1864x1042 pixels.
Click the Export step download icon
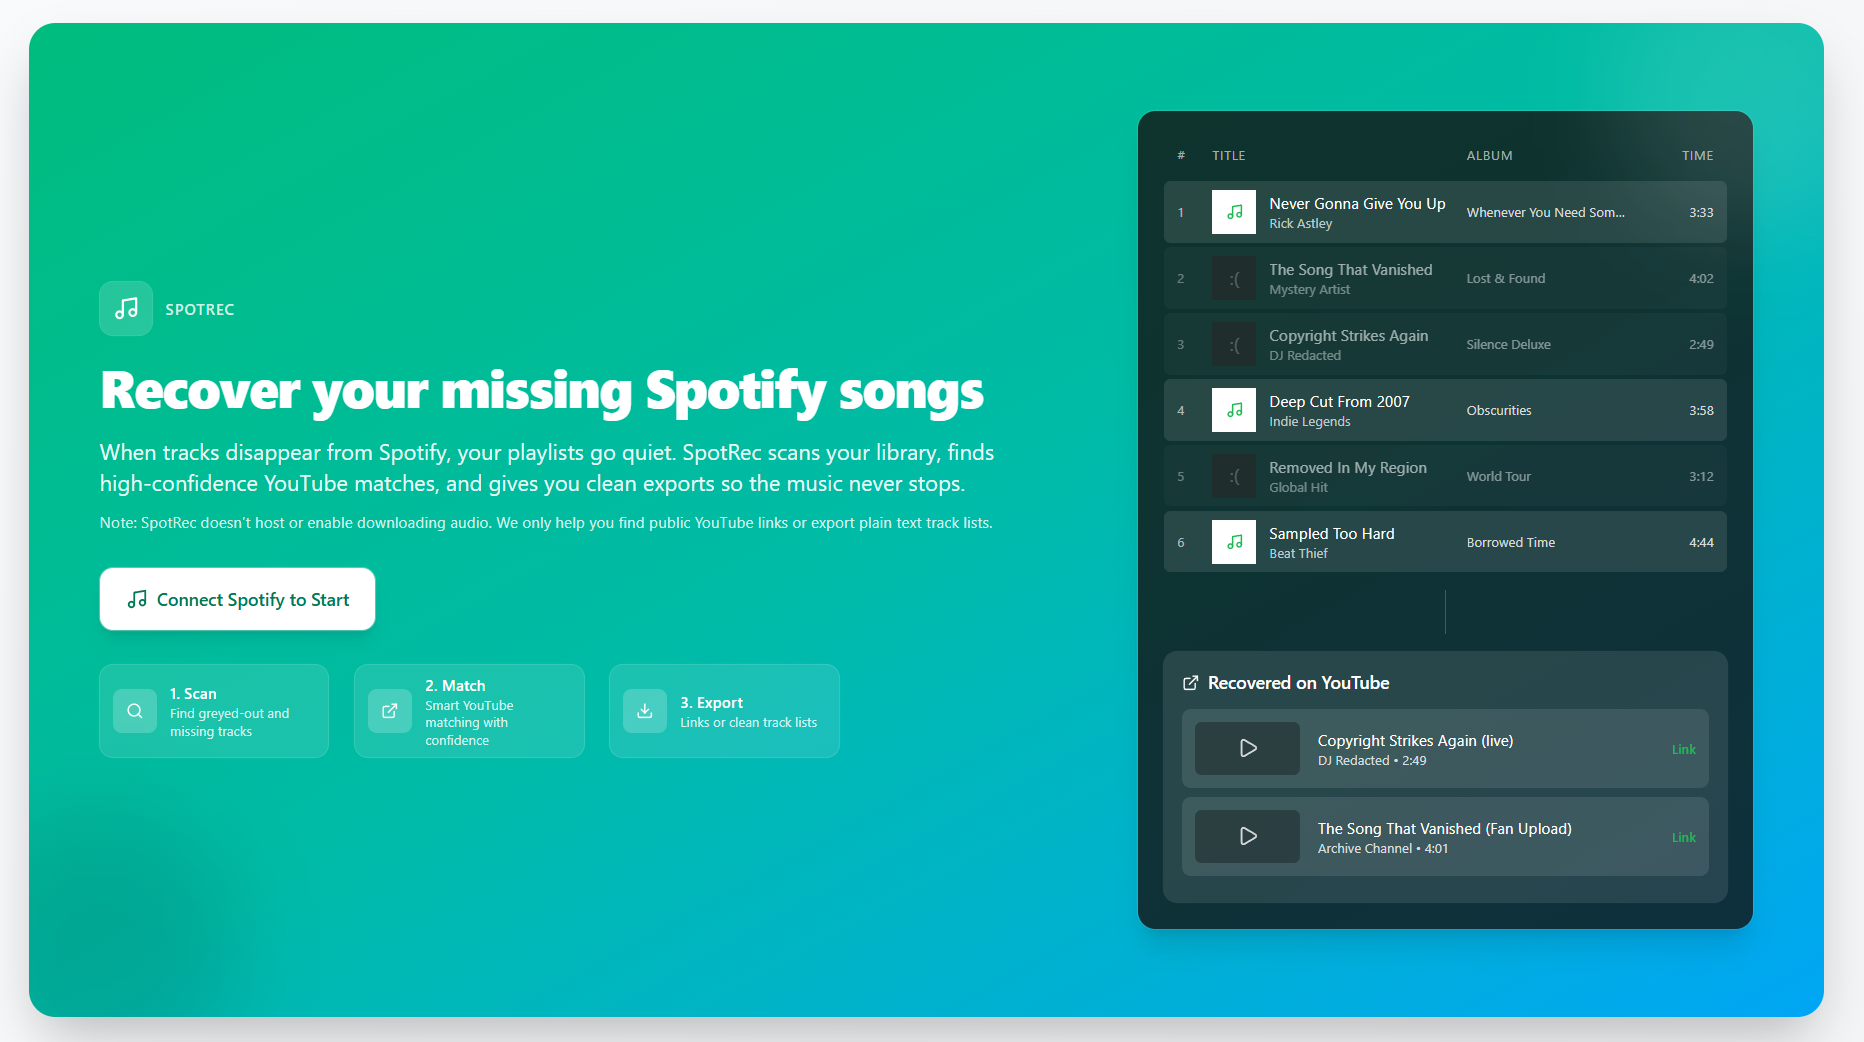tap(645, 711)
